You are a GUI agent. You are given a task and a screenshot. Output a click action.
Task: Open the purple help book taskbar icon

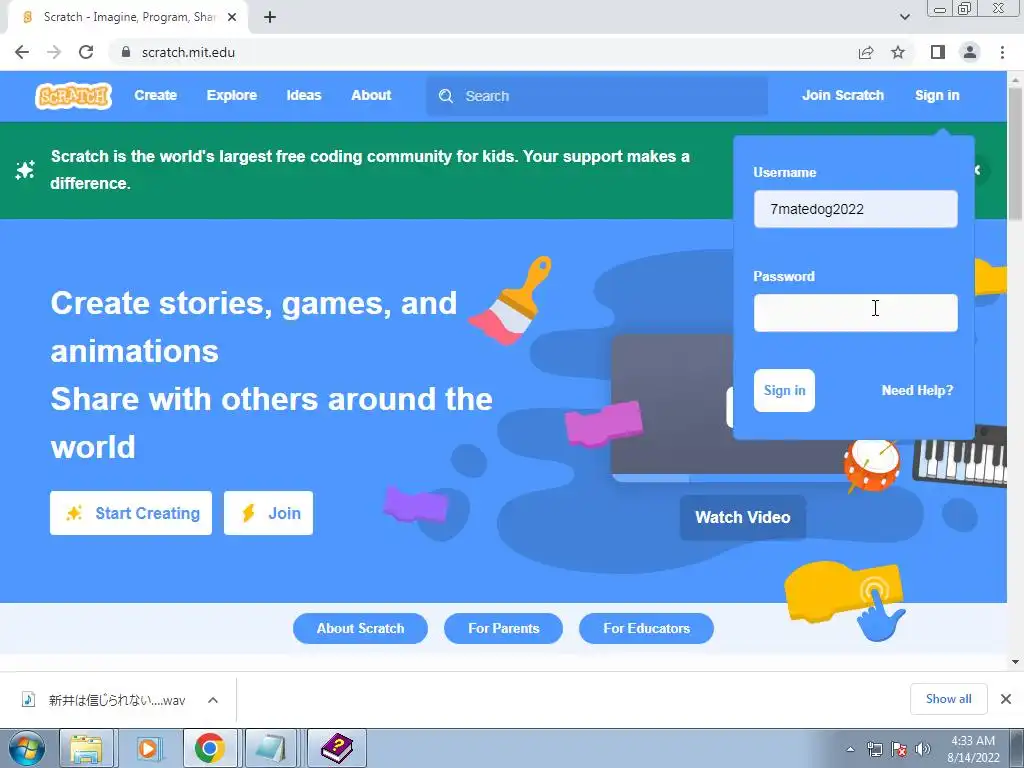(336, 748)
